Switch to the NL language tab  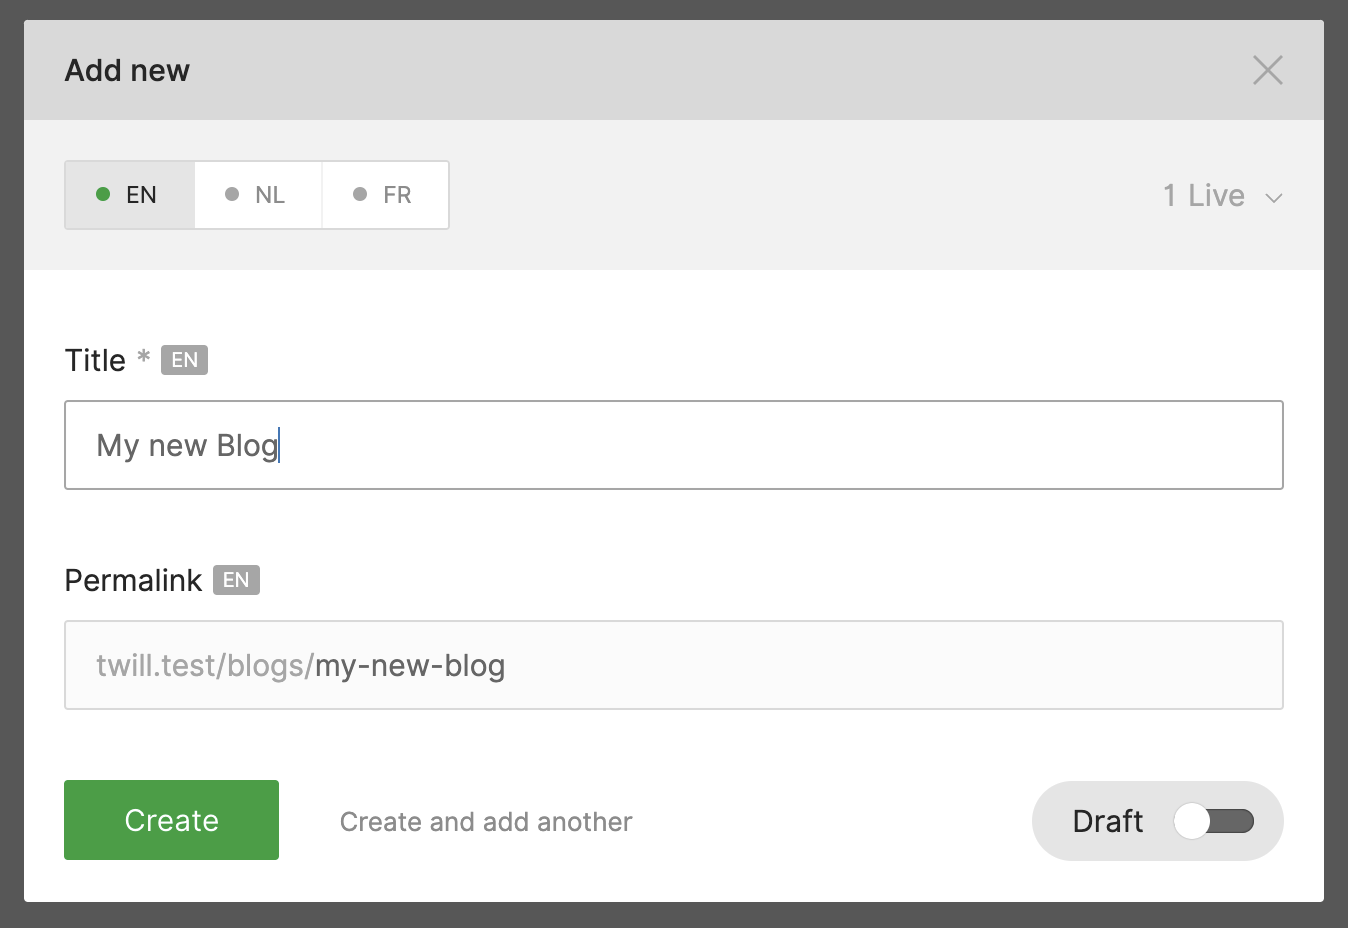point(258,195)
